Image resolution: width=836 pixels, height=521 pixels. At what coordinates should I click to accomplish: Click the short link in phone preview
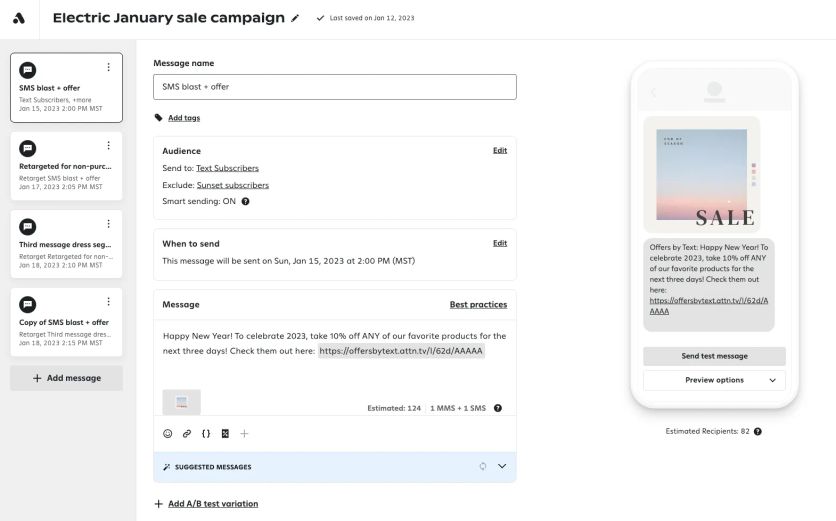tap(709, 306)
